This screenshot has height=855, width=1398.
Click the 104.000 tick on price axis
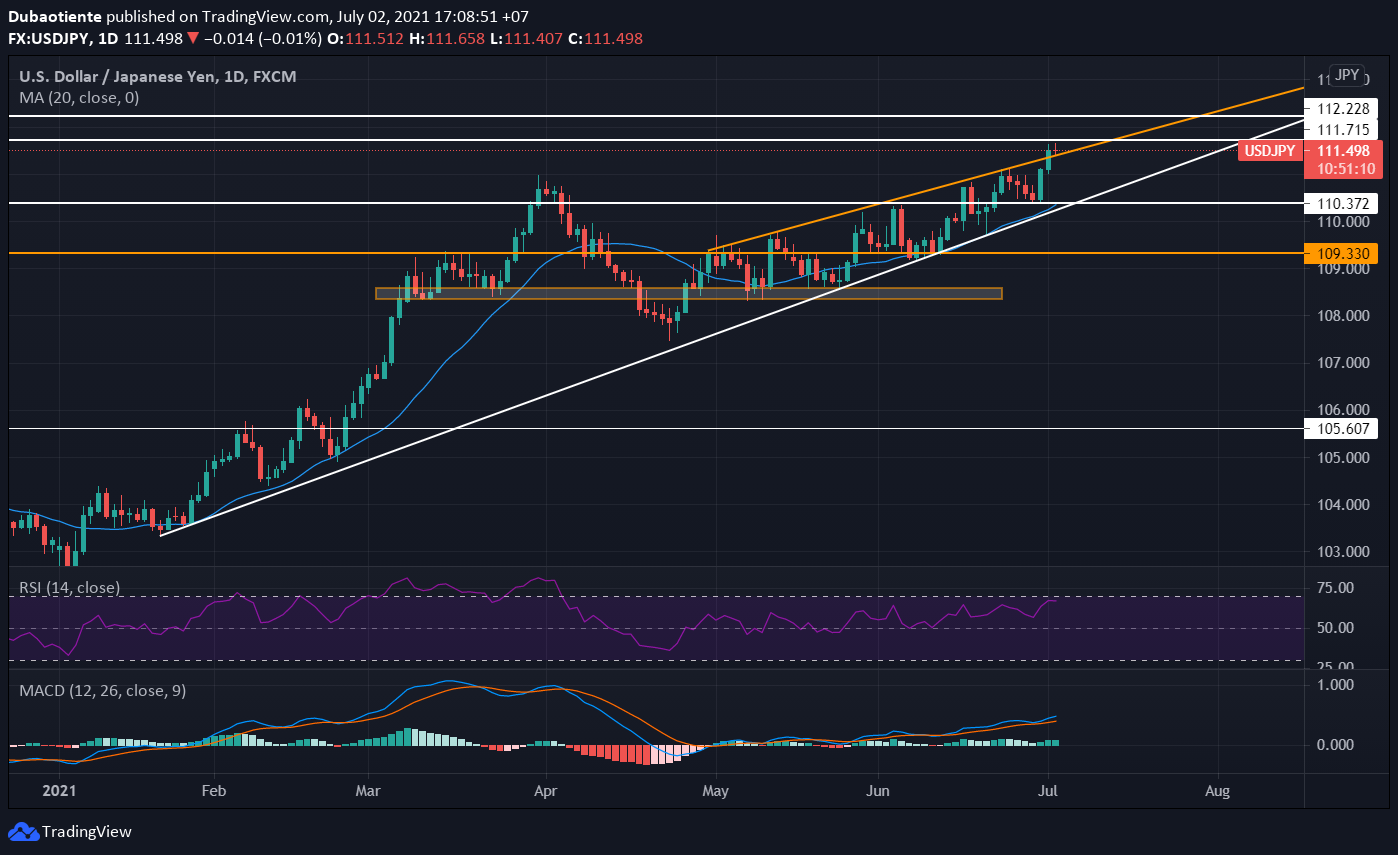pyautogui.click(x=1342, y=505)
